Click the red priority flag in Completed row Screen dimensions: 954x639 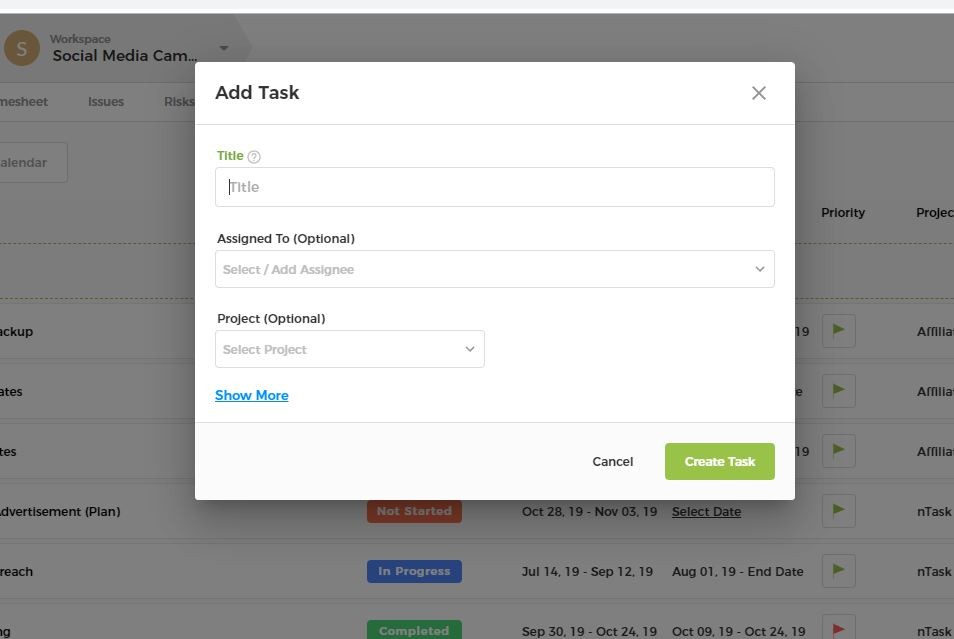coord(838,629)
